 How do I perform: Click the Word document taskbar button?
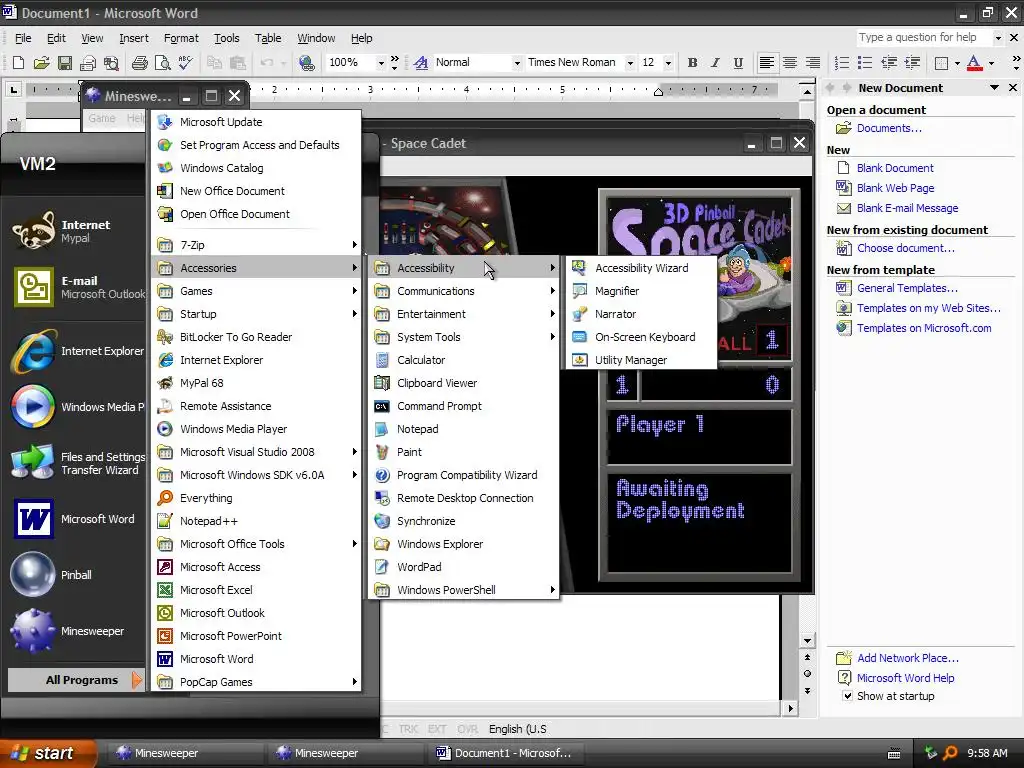click(505, 753)
